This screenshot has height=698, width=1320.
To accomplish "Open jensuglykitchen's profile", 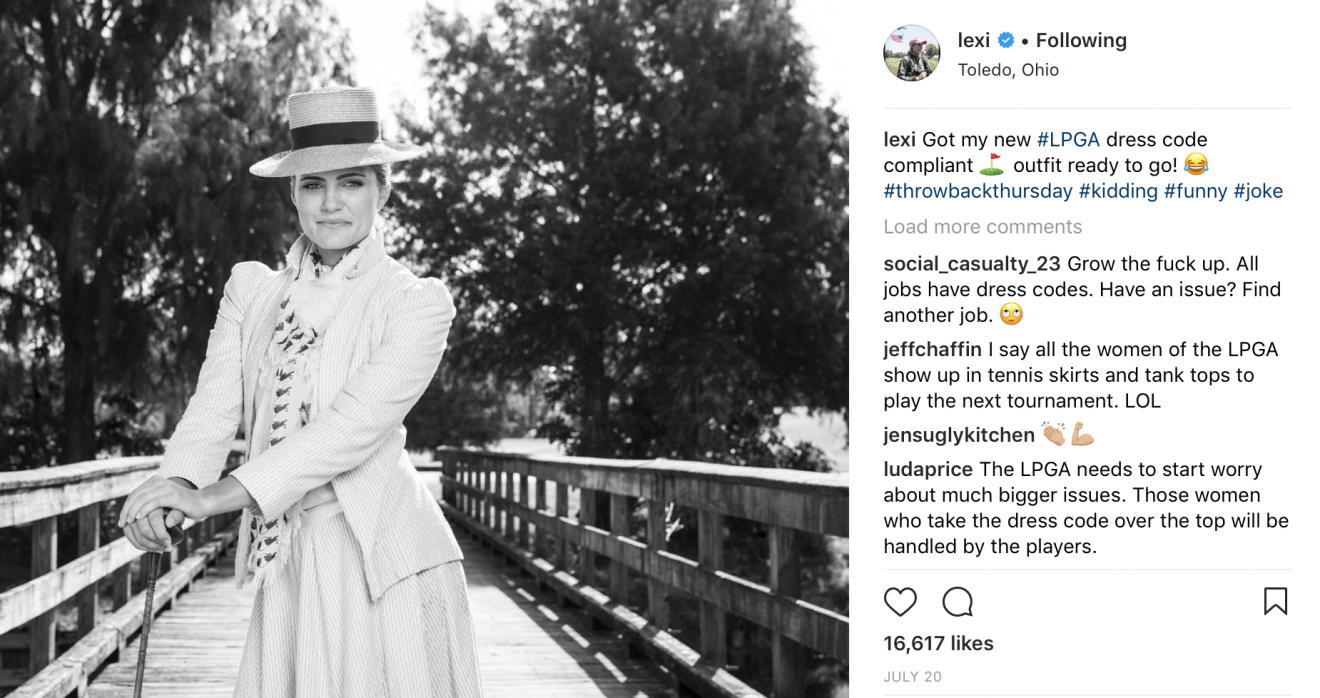I will click(959, 435).
